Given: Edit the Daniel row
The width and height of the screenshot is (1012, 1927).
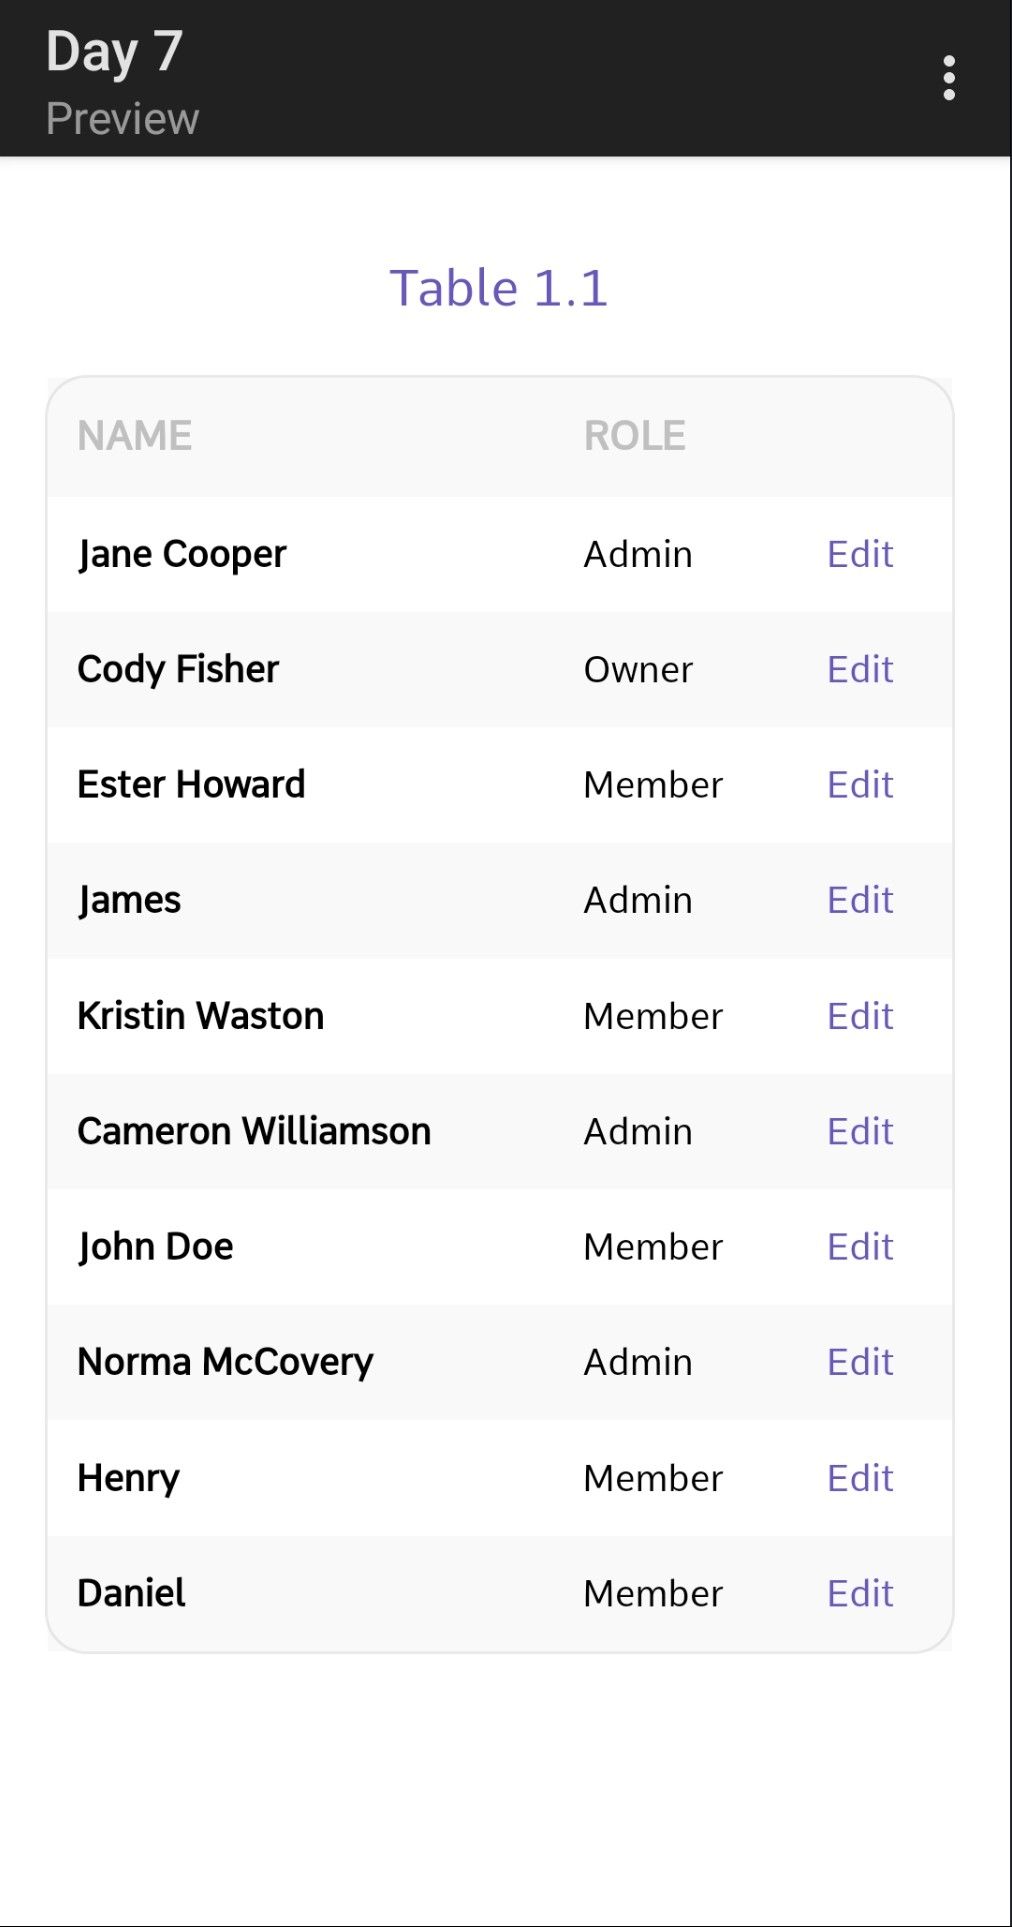Looking at the screenshot, I should [x=860, y=1593].
